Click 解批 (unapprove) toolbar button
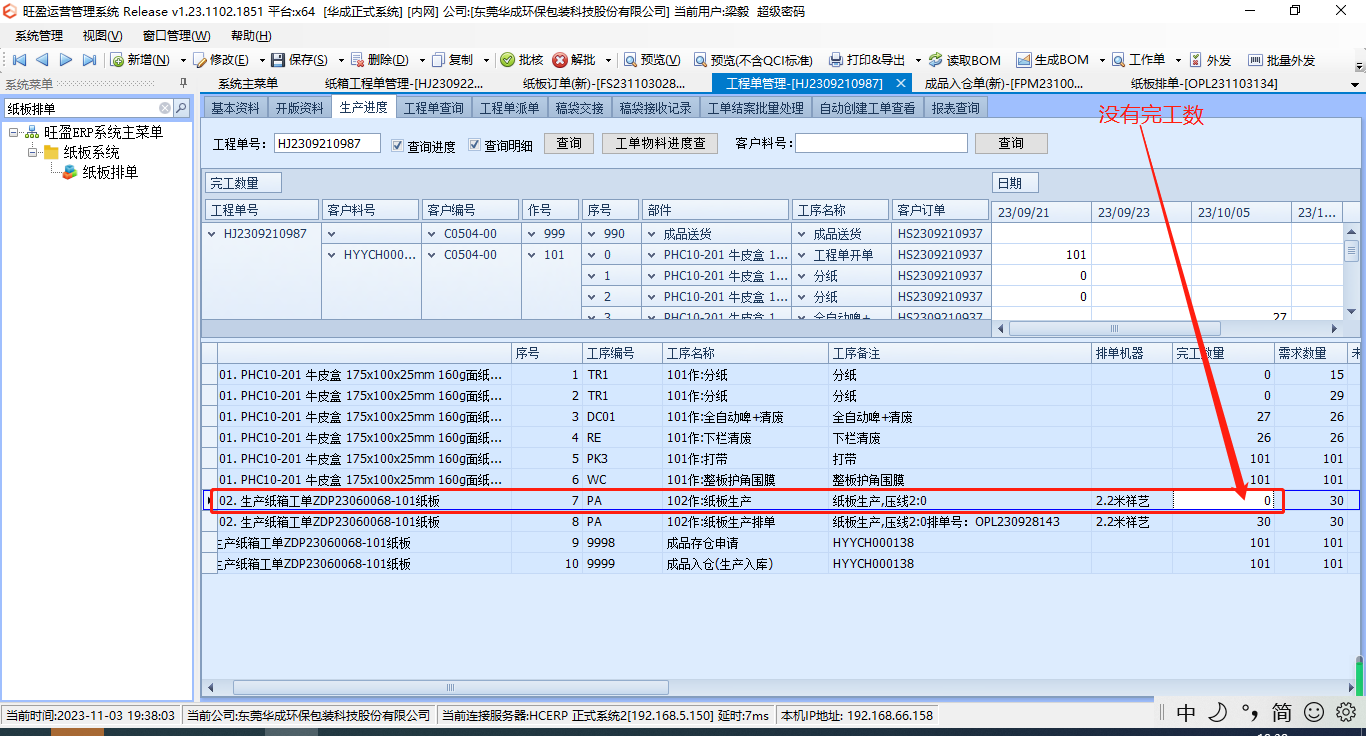Screen dimensions: 1366x736 point(574,60)
